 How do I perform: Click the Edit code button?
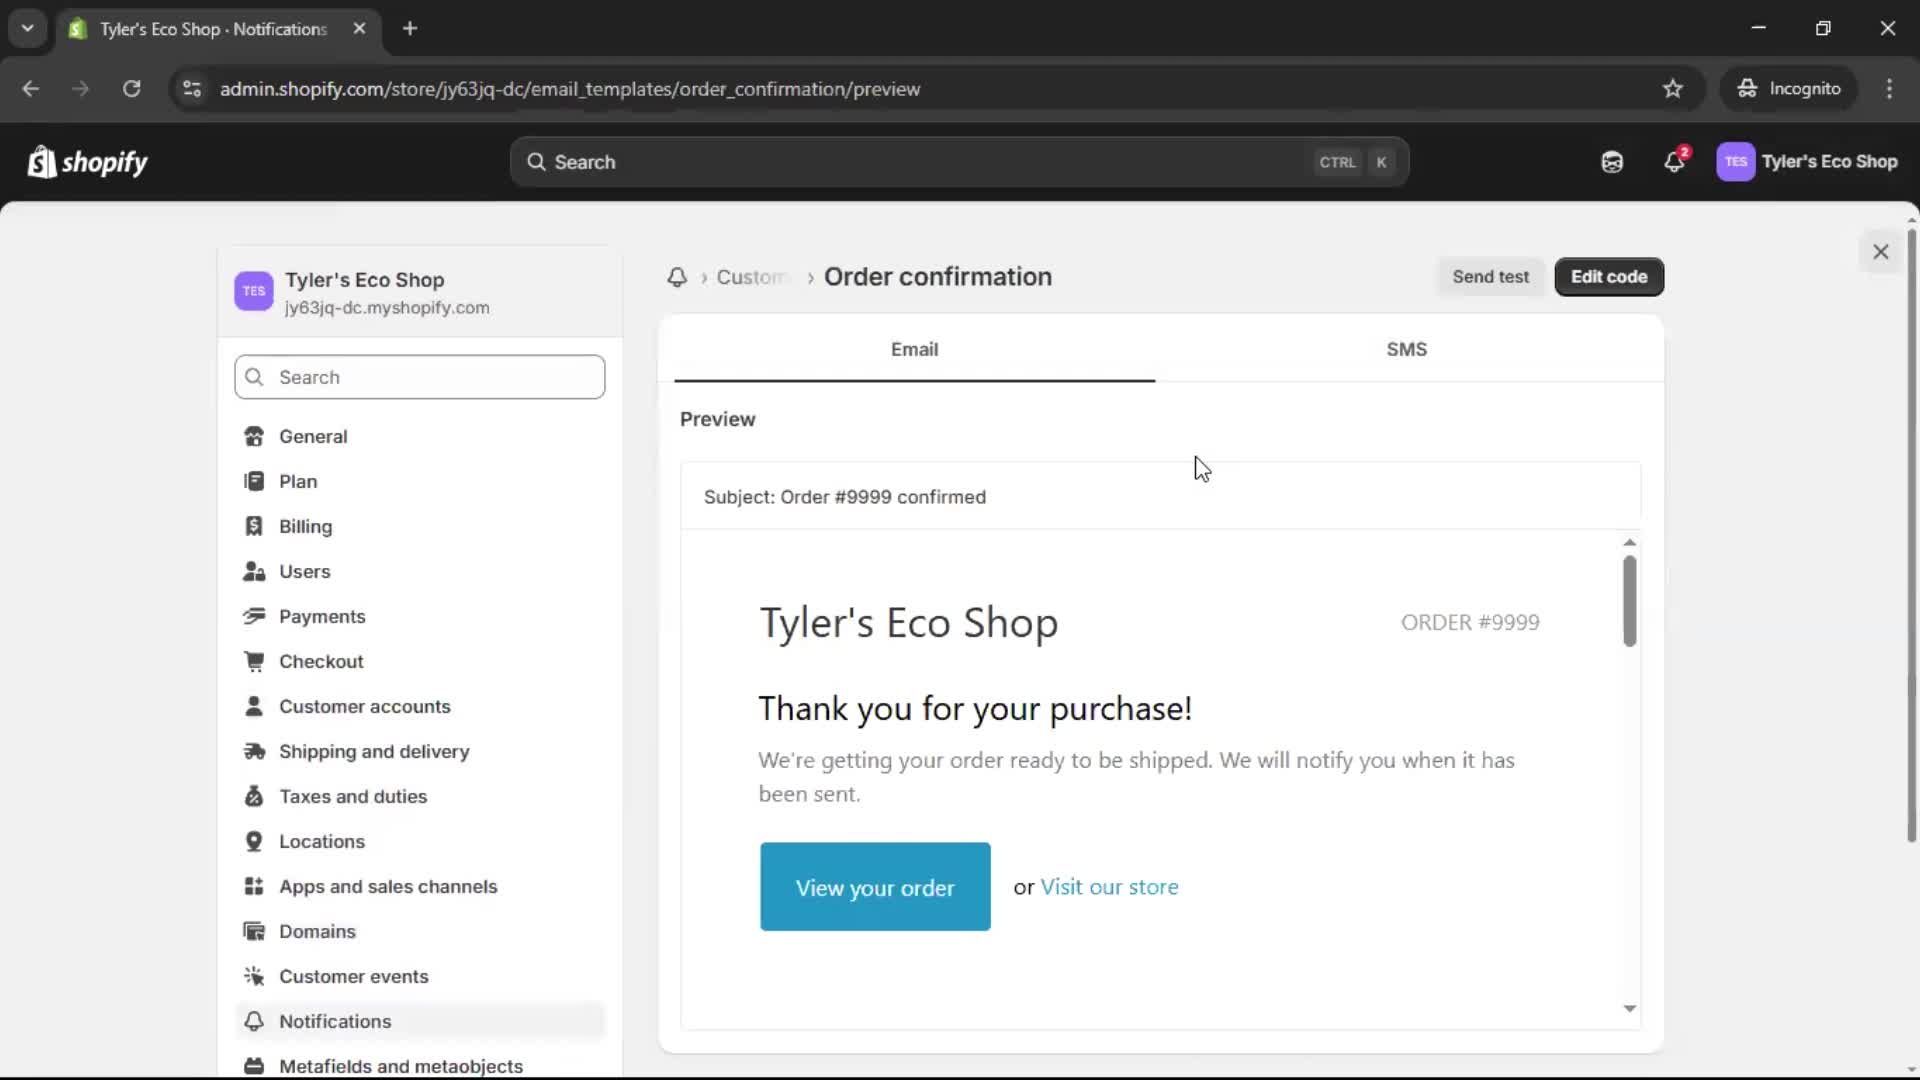click(1608, 277)
